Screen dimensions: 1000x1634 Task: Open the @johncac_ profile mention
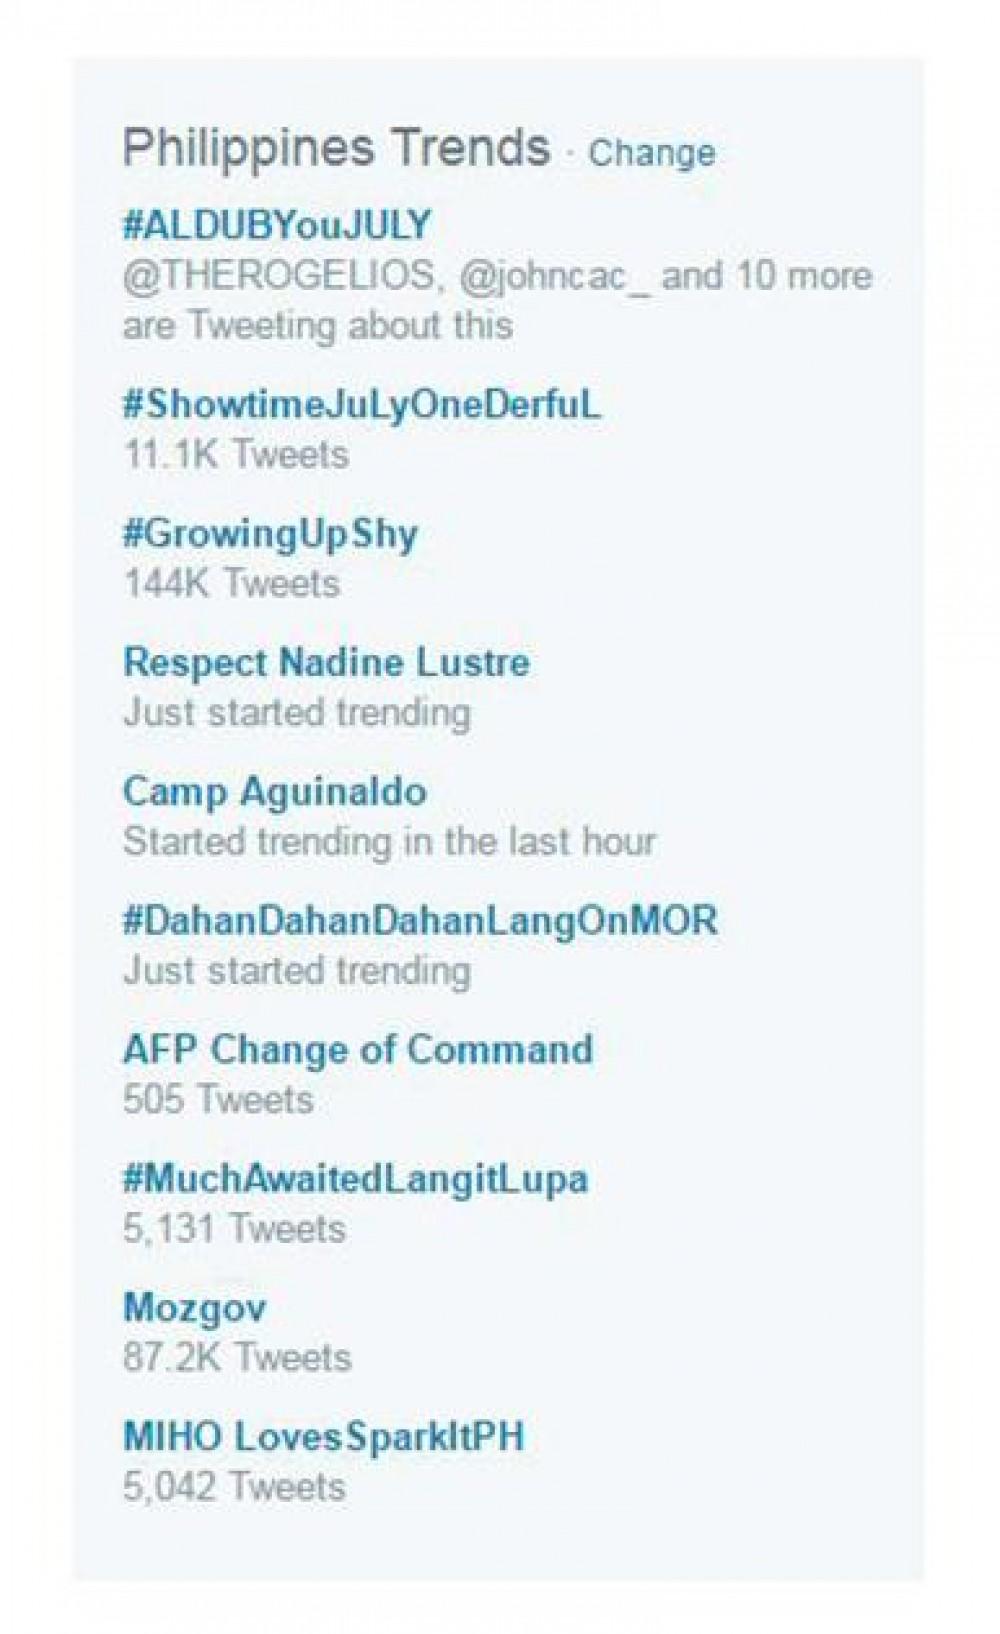point(554,276)
